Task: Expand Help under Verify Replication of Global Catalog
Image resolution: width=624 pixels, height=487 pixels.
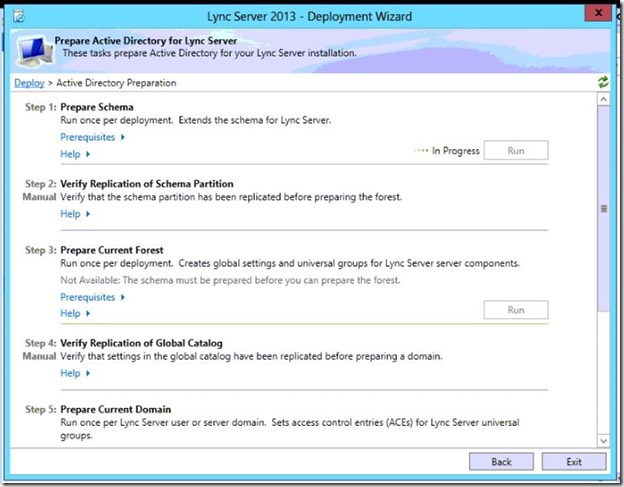Action: [75, 373]
